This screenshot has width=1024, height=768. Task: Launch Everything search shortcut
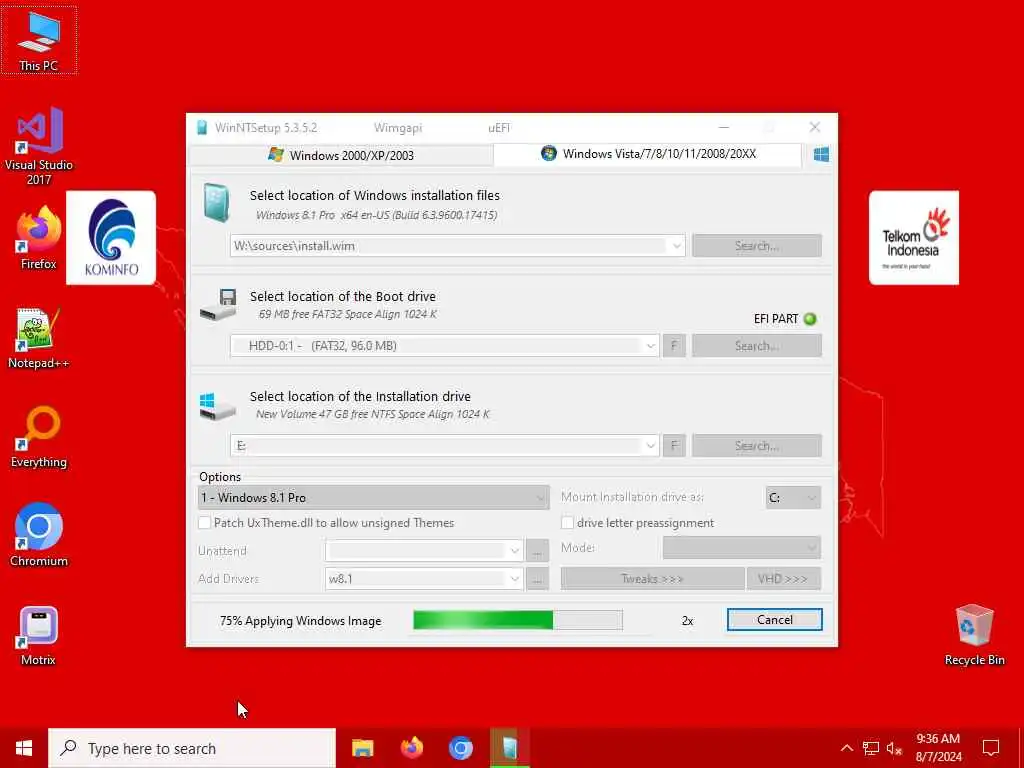point(39,436)
